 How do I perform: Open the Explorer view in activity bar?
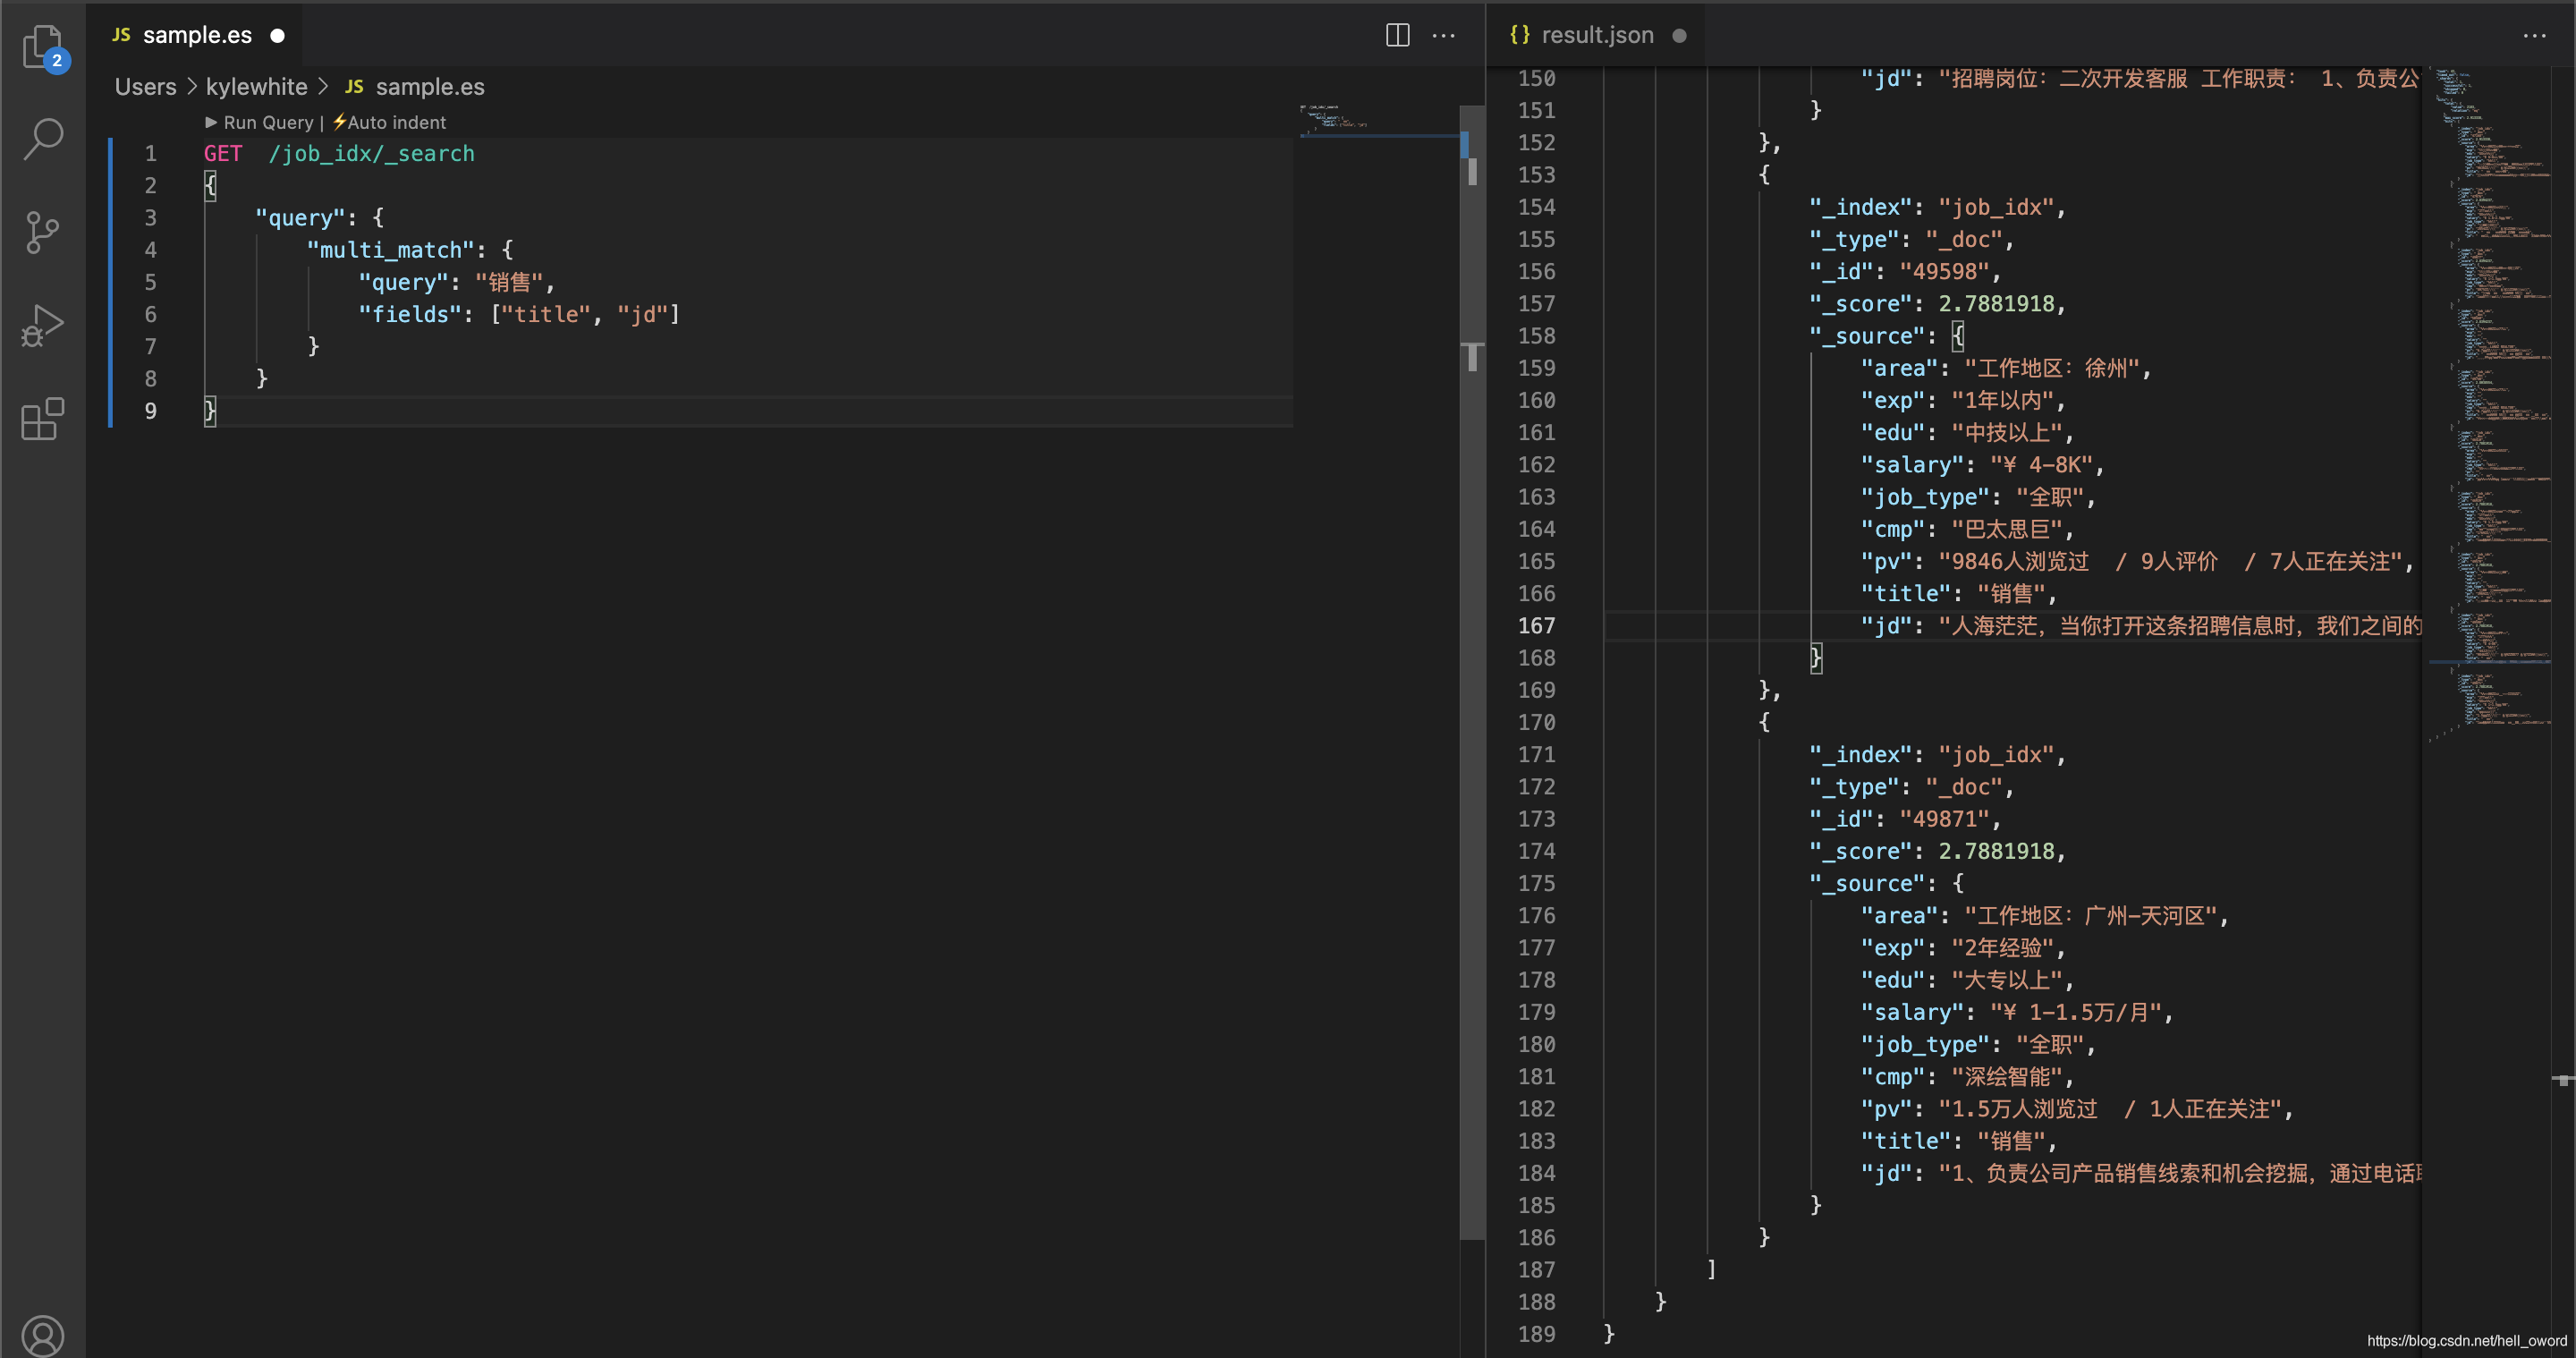(42, 46)
